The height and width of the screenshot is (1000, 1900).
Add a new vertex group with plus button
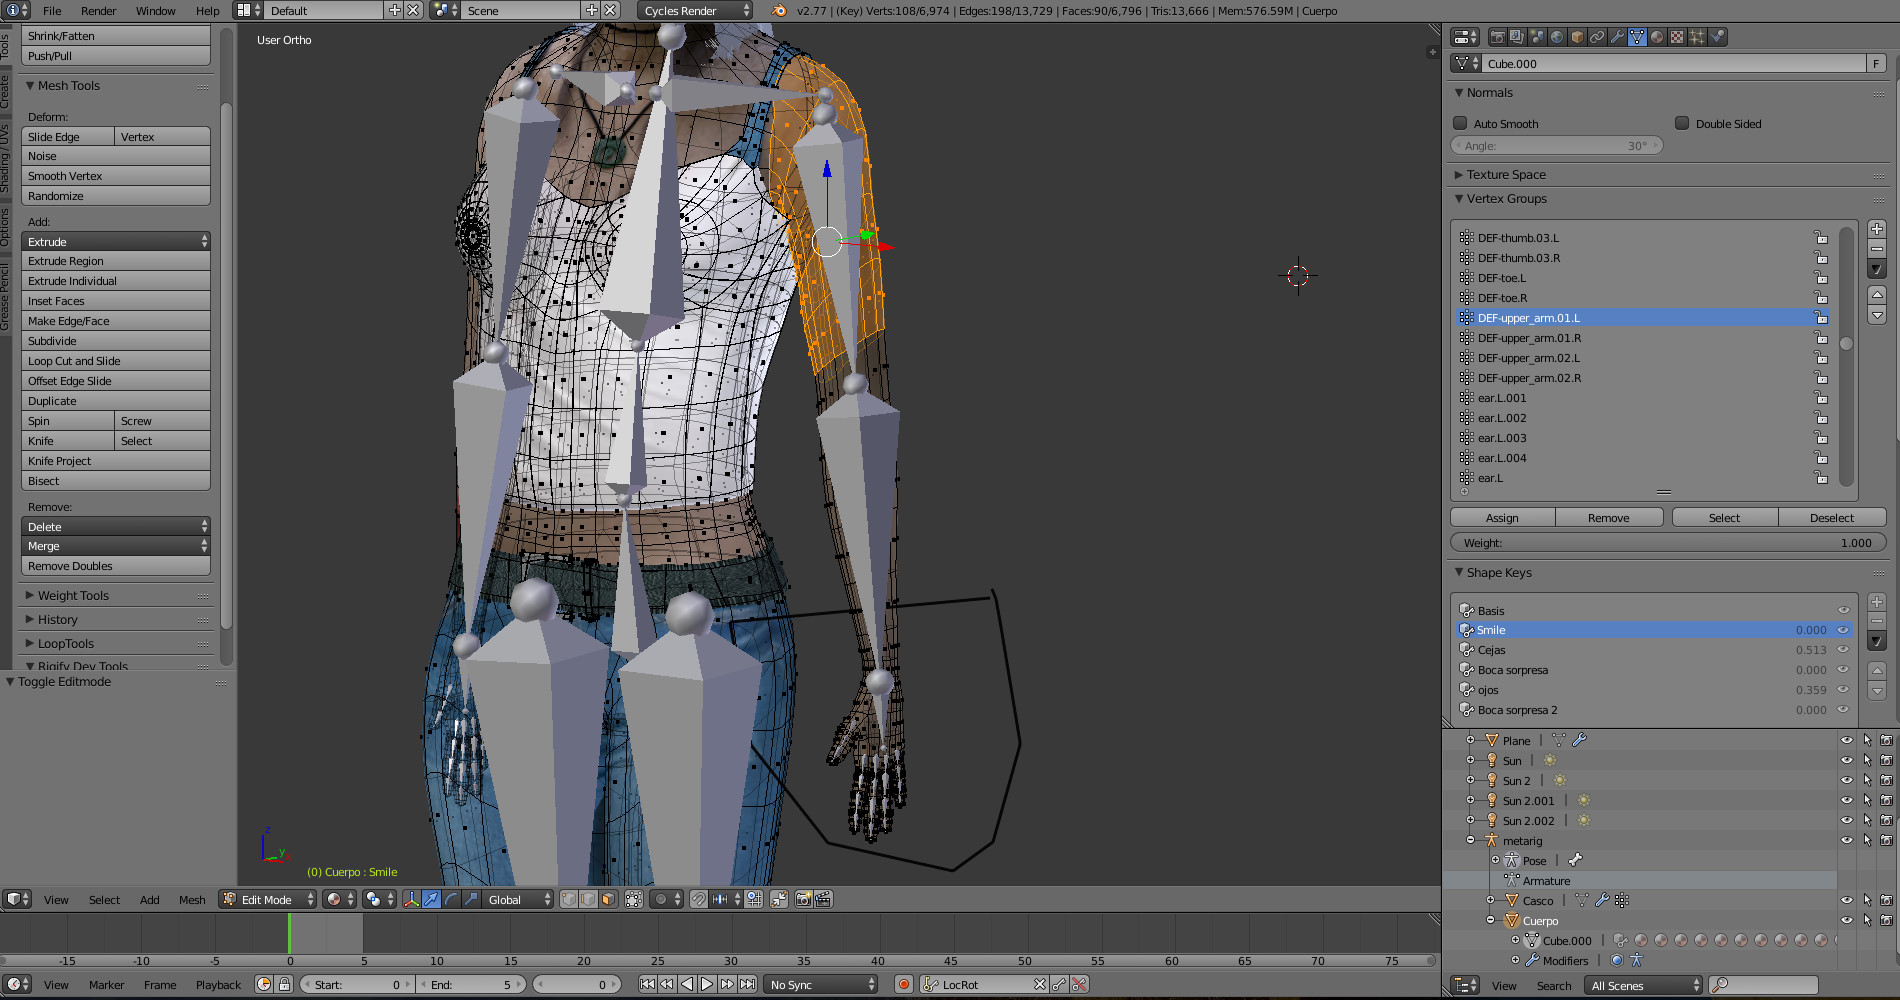1877,229
